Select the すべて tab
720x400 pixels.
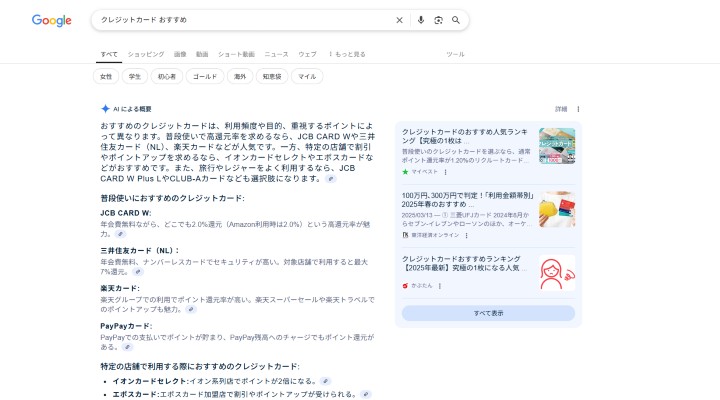click(x=109, y=54)
